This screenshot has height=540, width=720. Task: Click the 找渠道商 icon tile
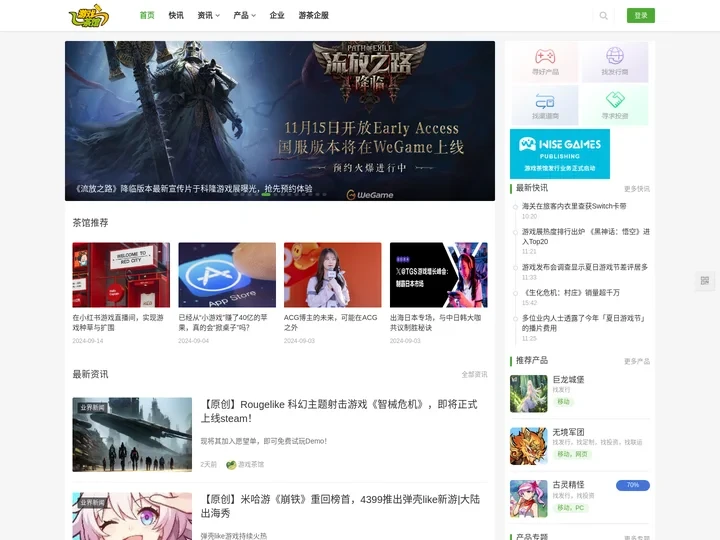(545, 105)
